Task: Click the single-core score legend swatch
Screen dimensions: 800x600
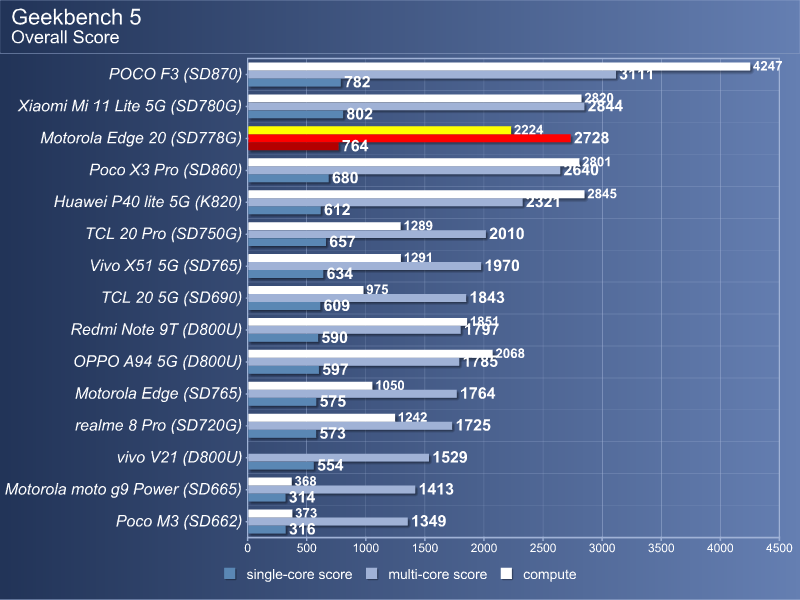Action: tap(230, 574)
